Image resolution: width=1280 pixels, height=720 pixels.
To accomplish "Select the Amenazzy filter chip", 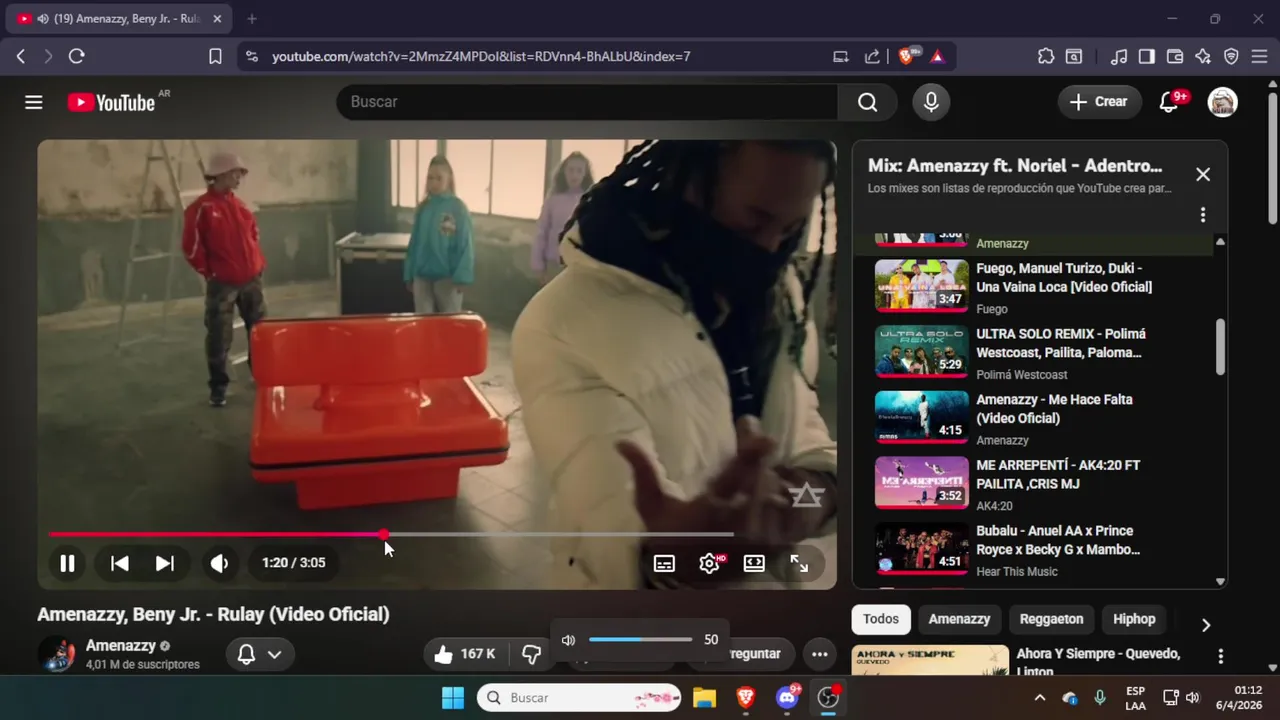I will click(x=959, y=619).
